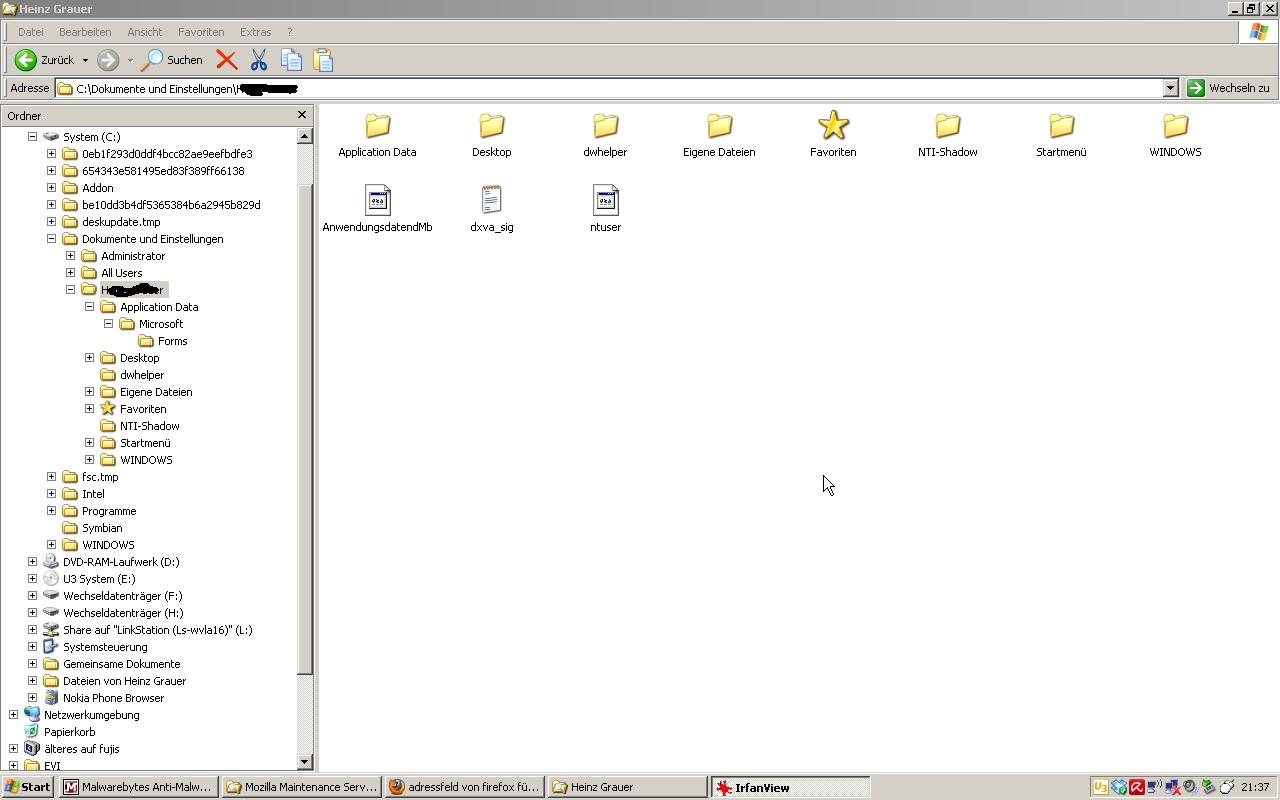Close the Ordner folder pane
The width and height of the screenshot is (1280, 800).
tap(302, 115)
